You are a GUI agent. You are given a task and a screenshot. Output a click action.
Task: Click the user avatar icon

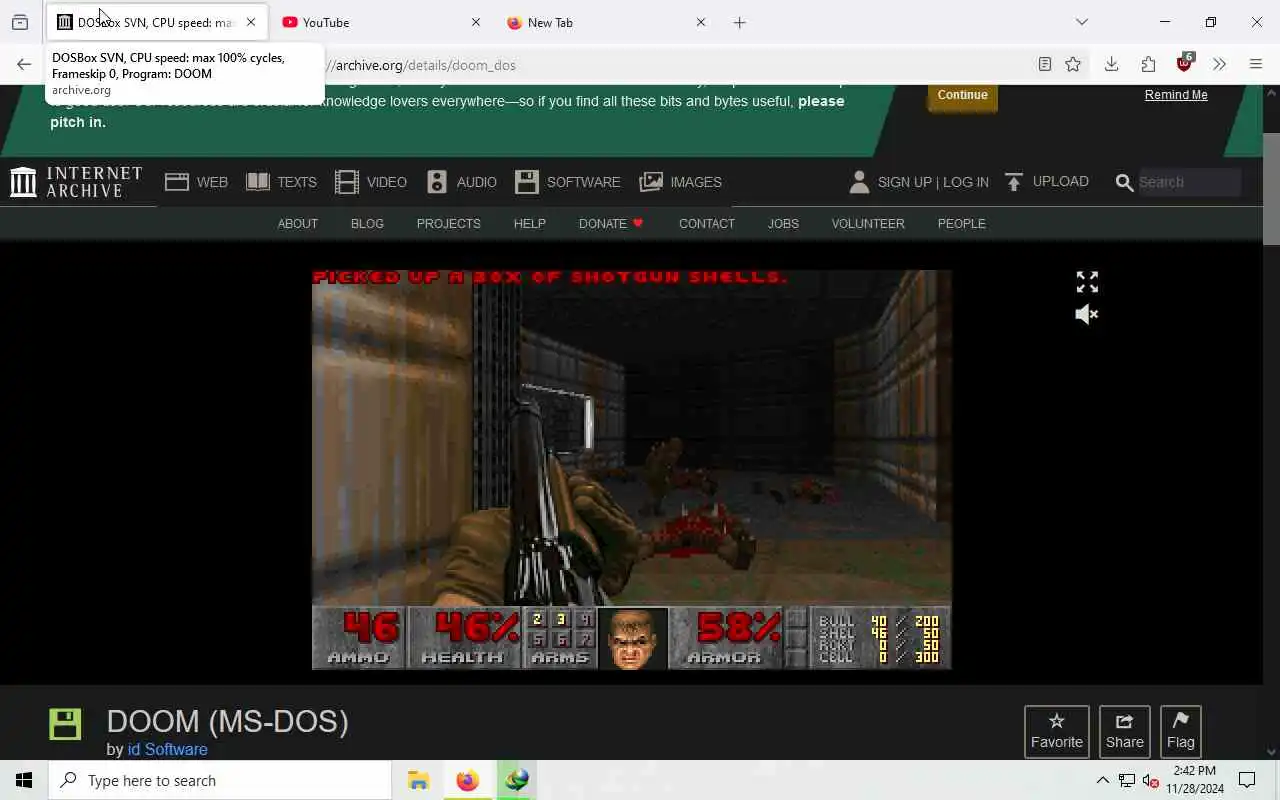click(x=859, y=182)
